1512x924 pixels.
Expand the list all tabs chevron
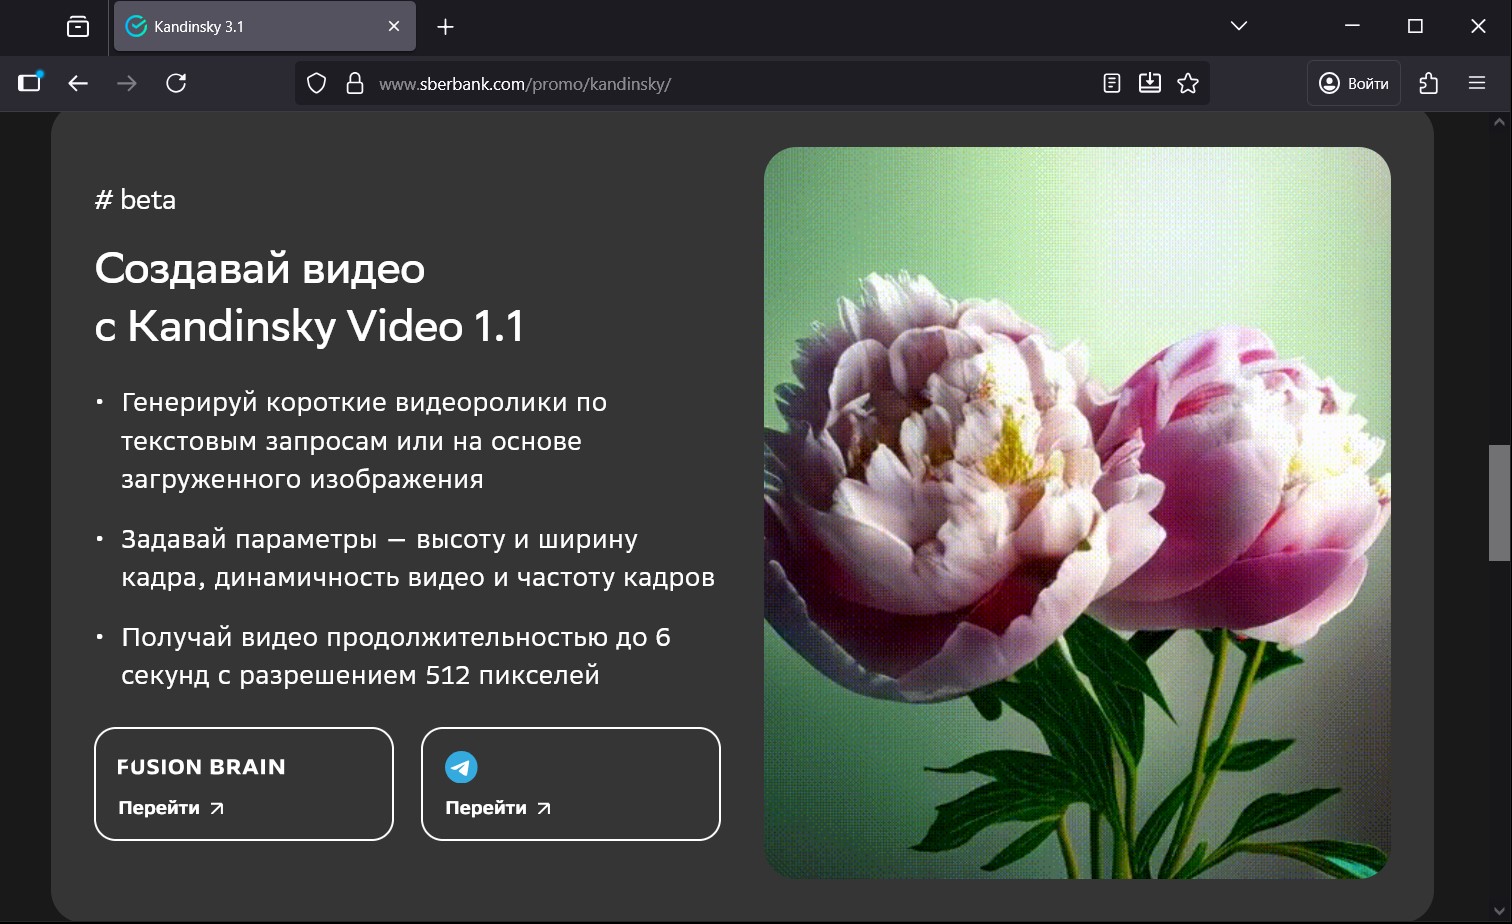click(x=1239, y=26)
